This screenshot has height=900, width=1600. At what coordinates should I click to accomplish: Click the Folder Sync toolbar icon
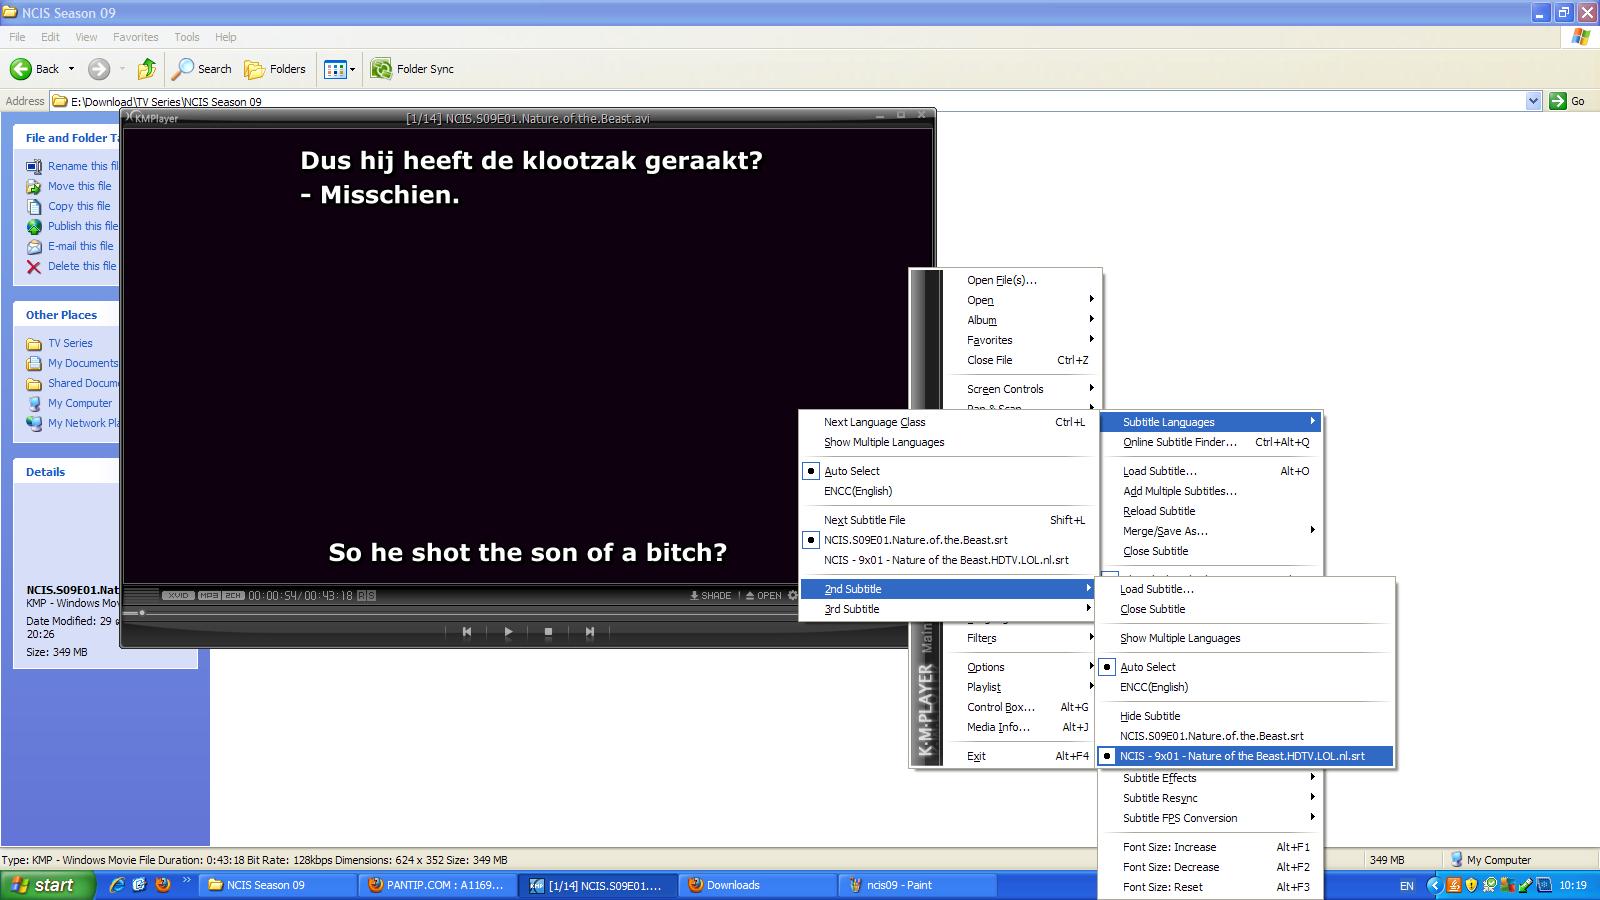coord(381,69)
